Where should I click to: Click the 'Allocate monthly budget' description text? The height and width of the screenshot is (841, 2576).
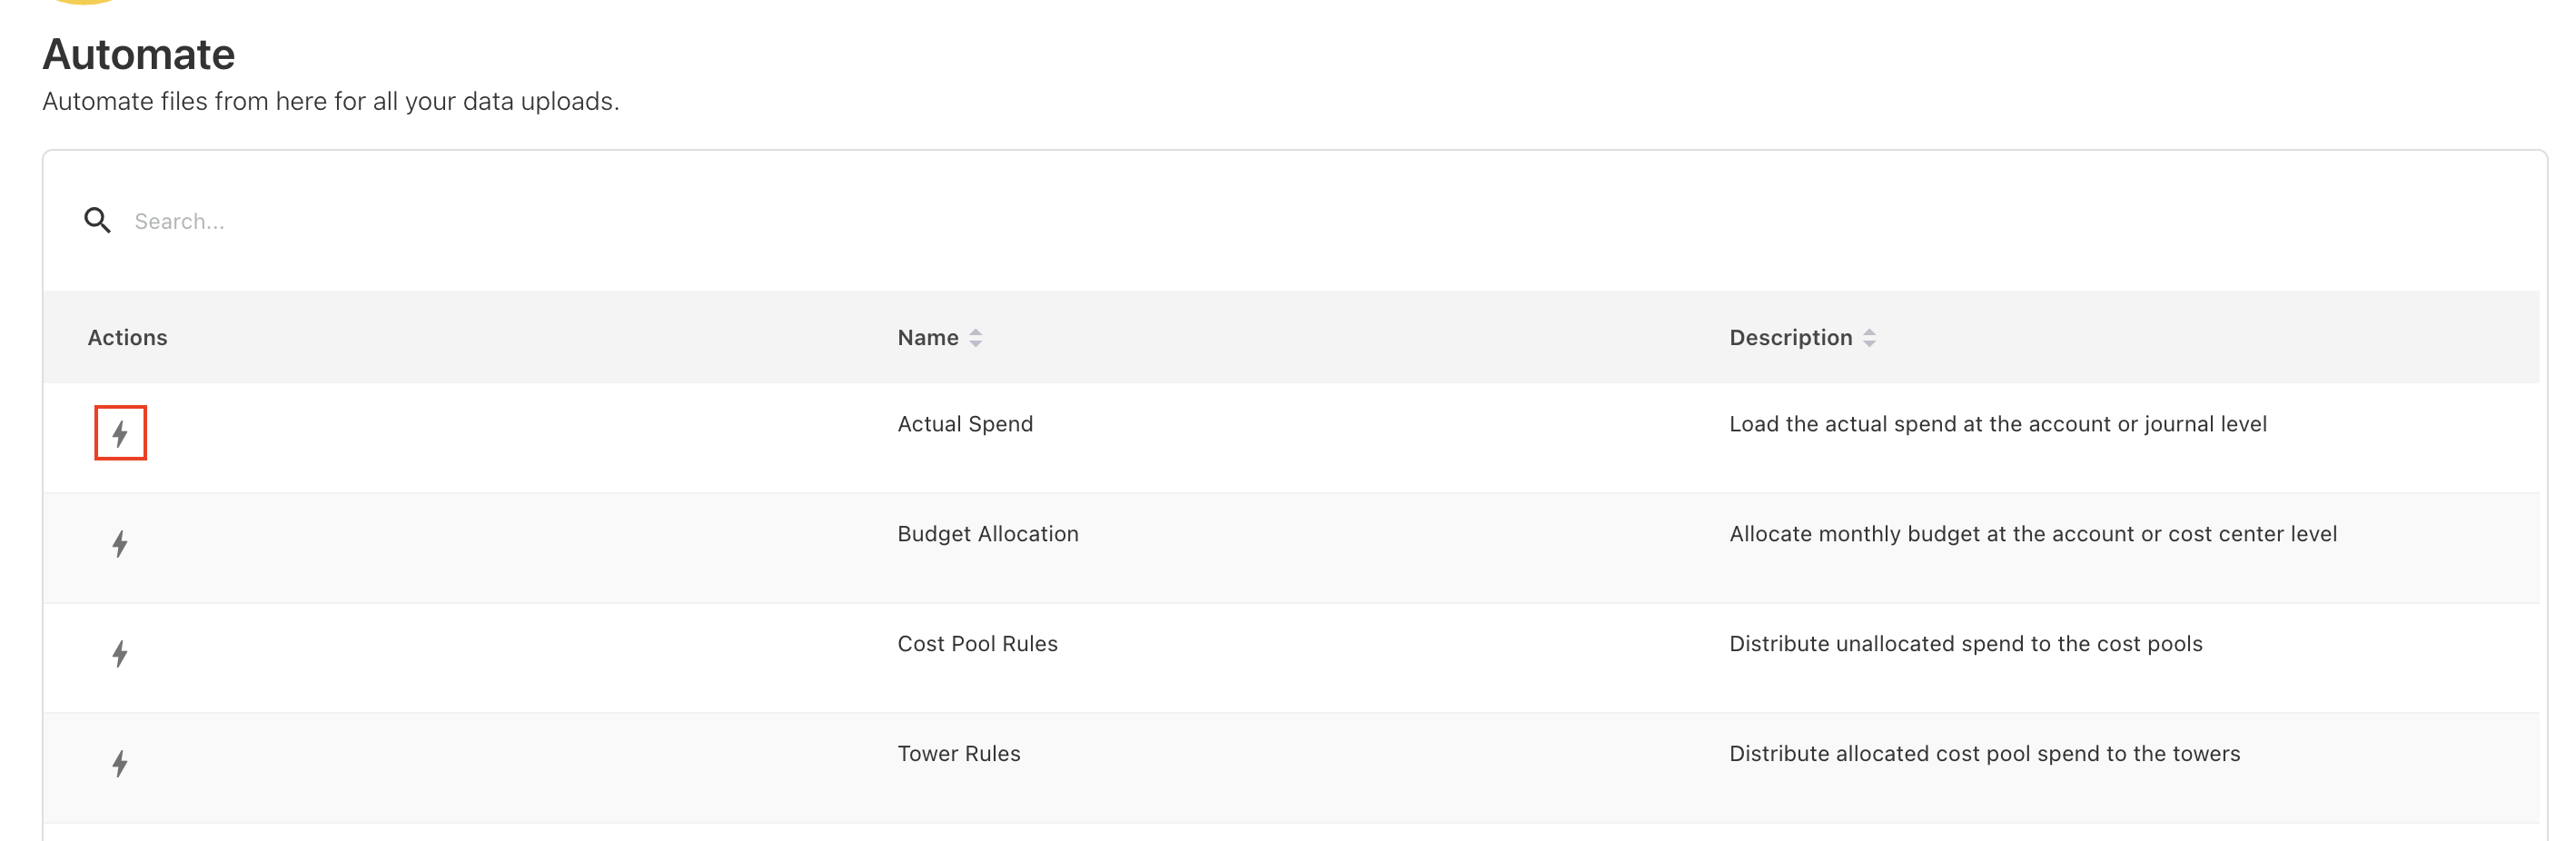pyautogui.click(x=2032, y=534)
